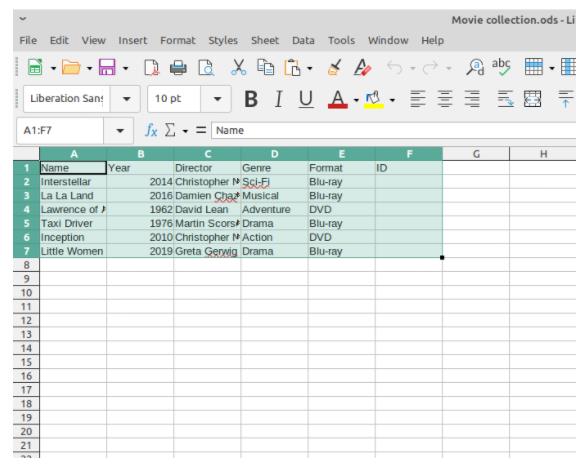Select column H header

pyautogui.click(x=543, y=154)
